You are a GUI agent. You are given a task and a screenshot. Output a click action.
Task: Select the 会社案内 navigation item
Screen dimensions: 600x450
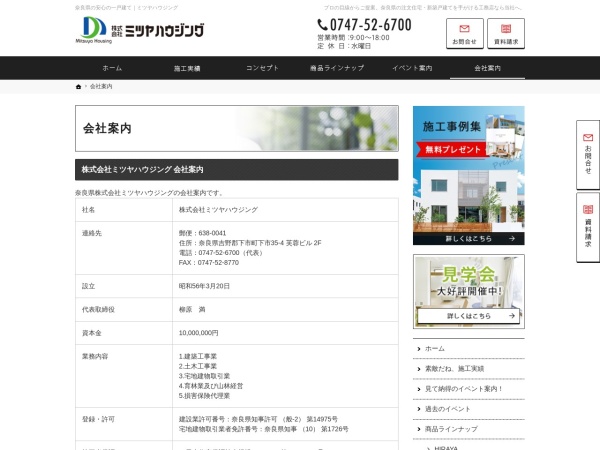tap(487, 68)
